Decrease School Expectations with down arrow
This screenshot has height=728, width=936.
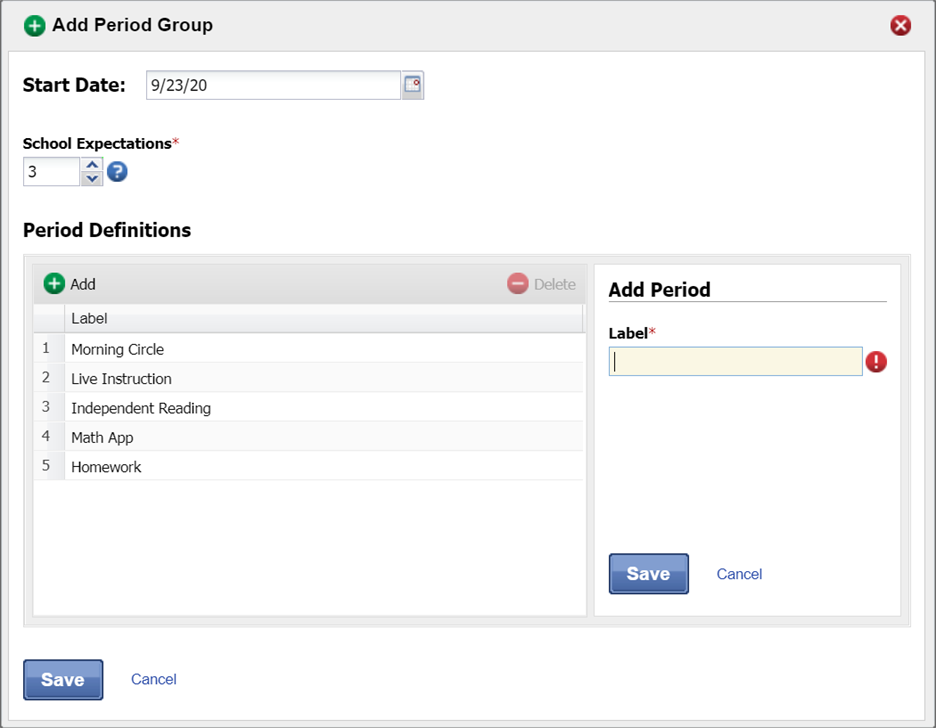tap(92, 179)
